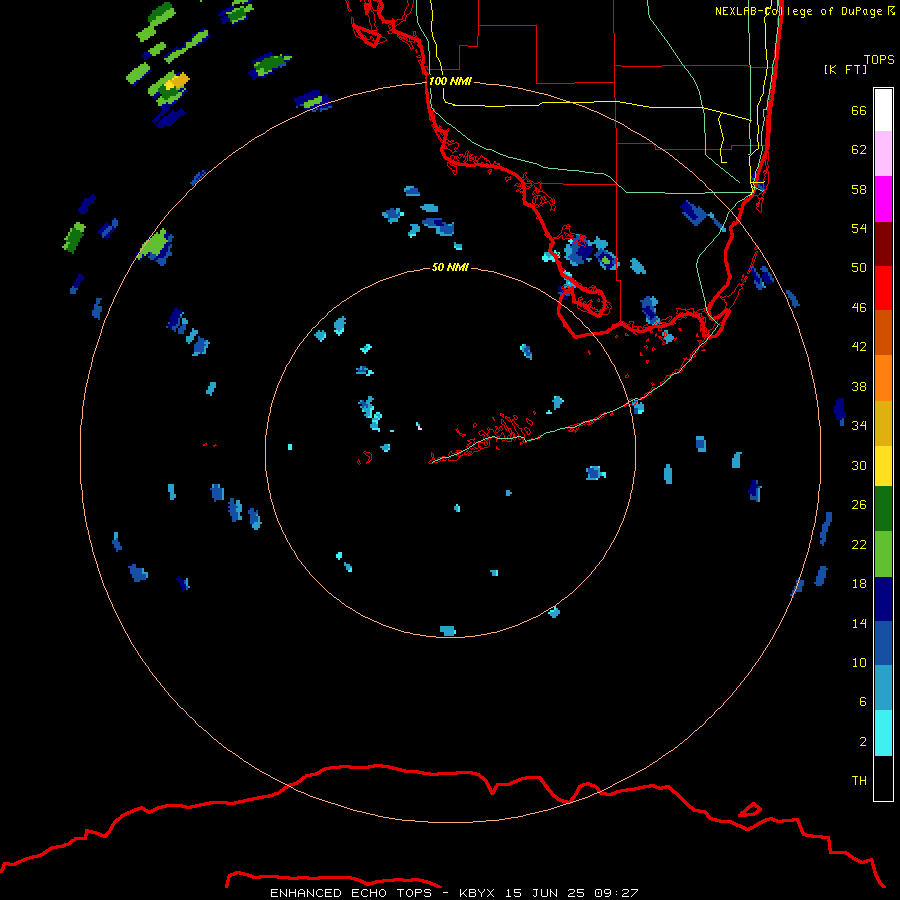Choose the bright red legend swatch
Screen dimensions: 900x900
pyautogui.click(x=883, y=288)
